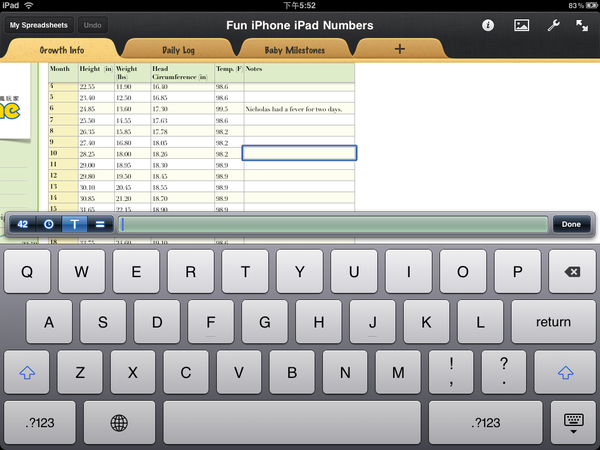This screenshot has height=450, width=600.
Task: Select the month 12 row cell
Action: click(63, 176)
